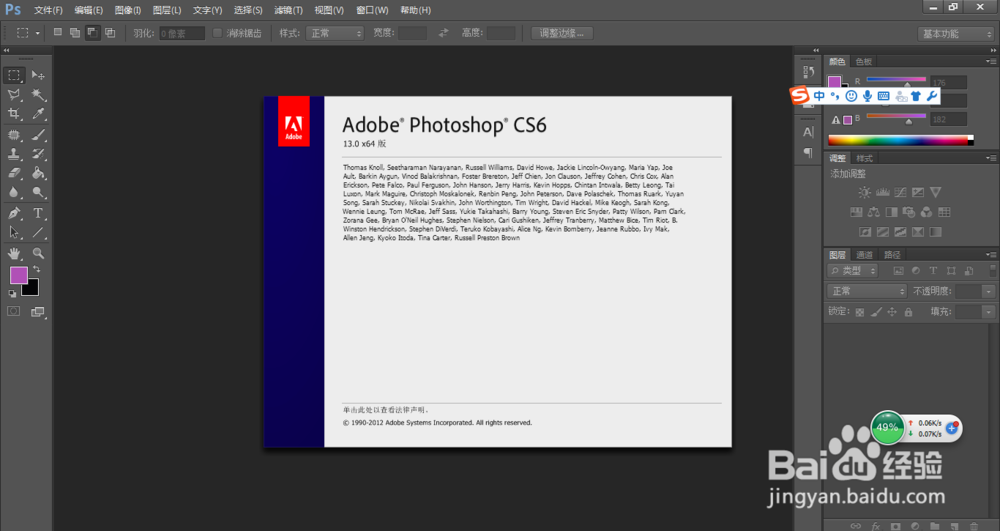The height and width of the screenshot is (531, 1000).
Task: Open the Paragraph panel icon
Action: (809, 152)
